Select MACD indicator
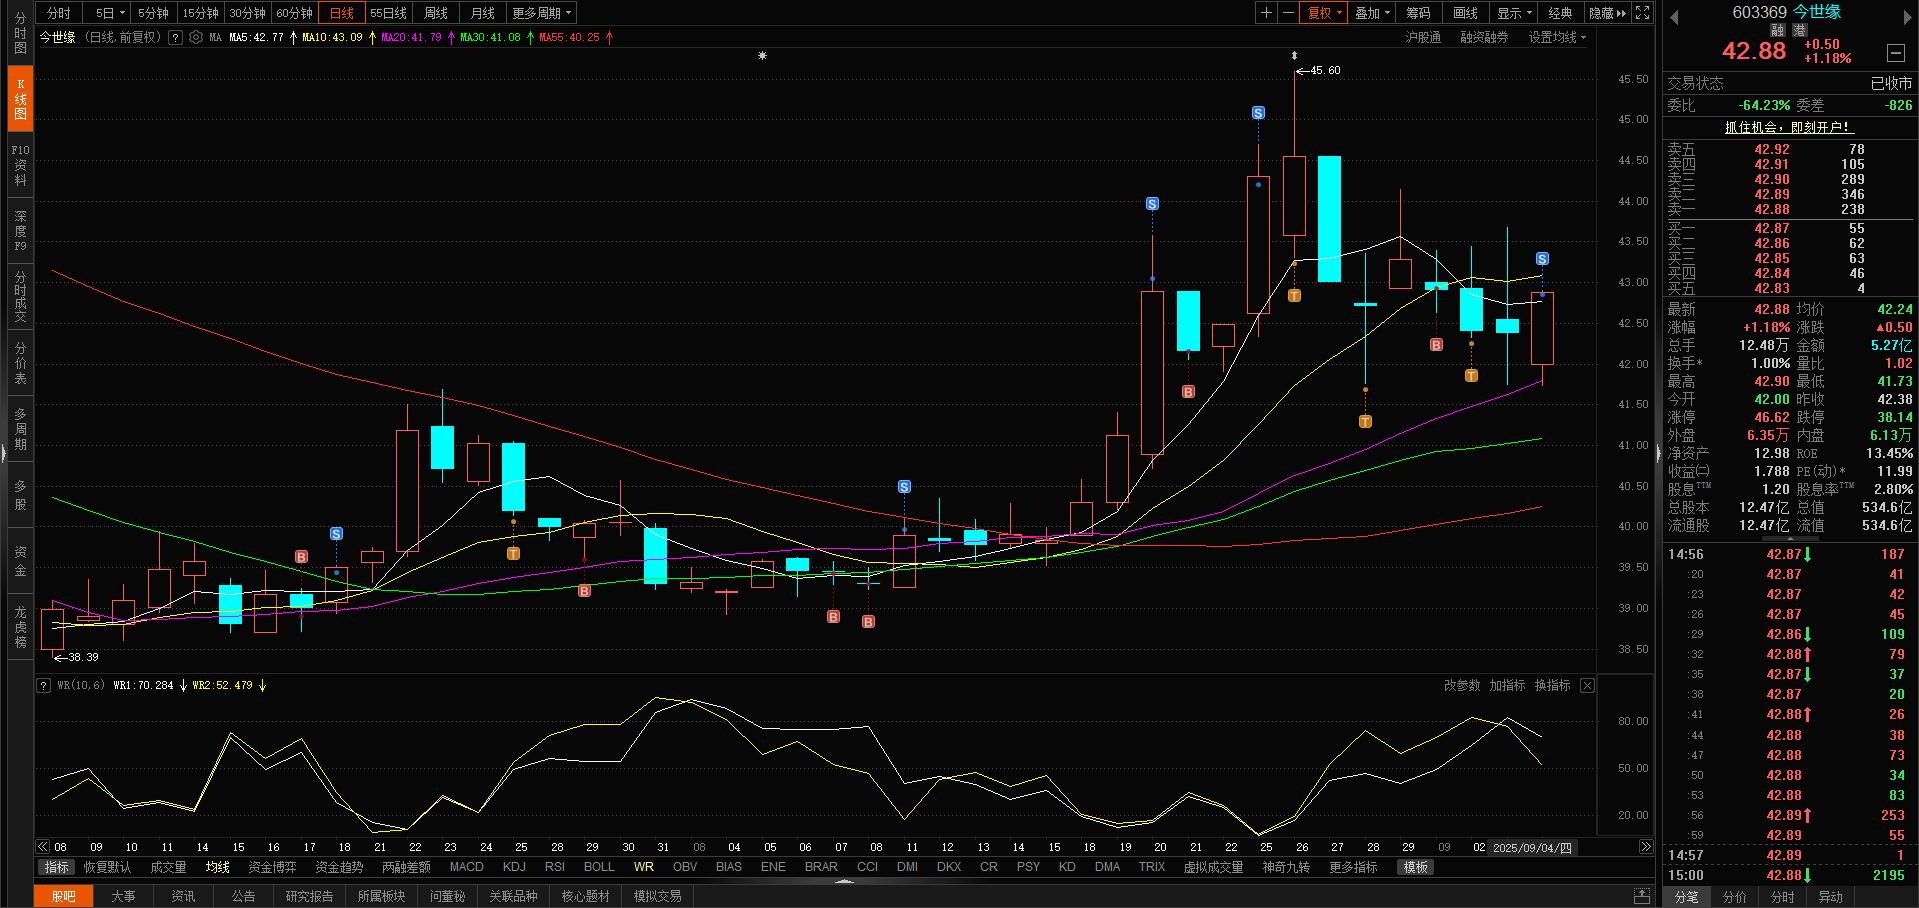The height and width of the screenshot is (908, 1919). pos(466,867)
